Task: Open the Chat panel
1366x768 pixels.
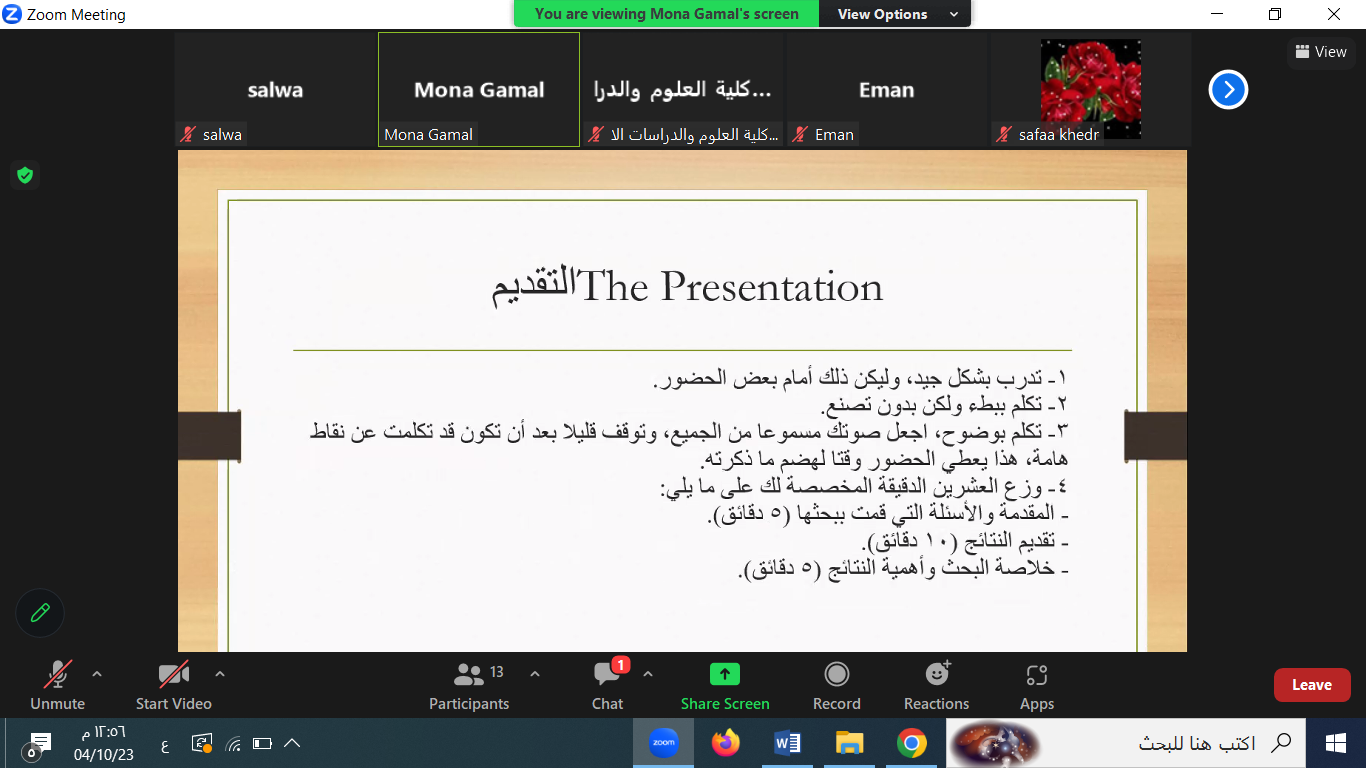Action: [x=607, y=686]
